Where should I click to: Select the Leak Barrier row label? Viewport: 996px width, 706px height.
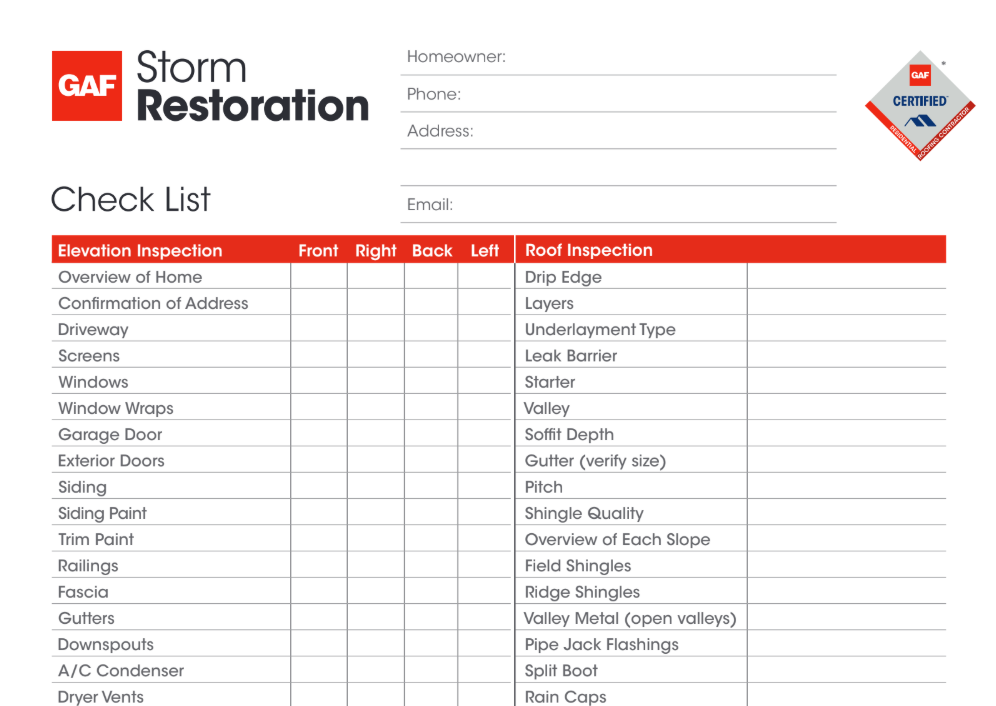570,356
